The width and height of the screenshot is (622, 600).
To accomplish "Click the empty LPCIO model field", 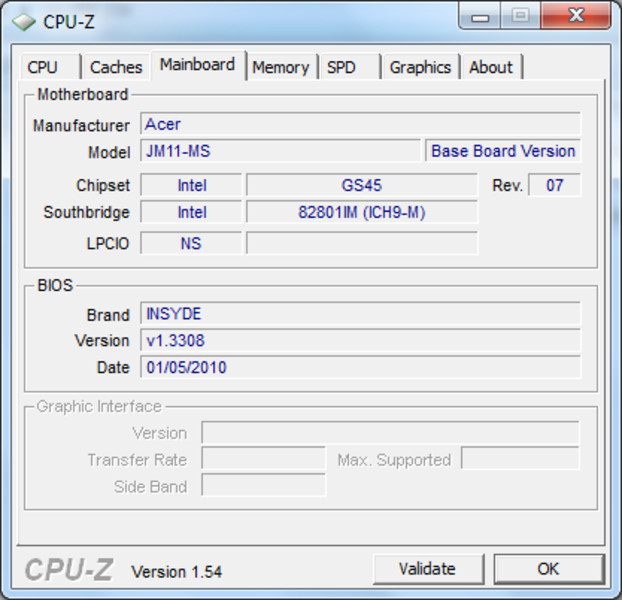I will click(362, 243).
